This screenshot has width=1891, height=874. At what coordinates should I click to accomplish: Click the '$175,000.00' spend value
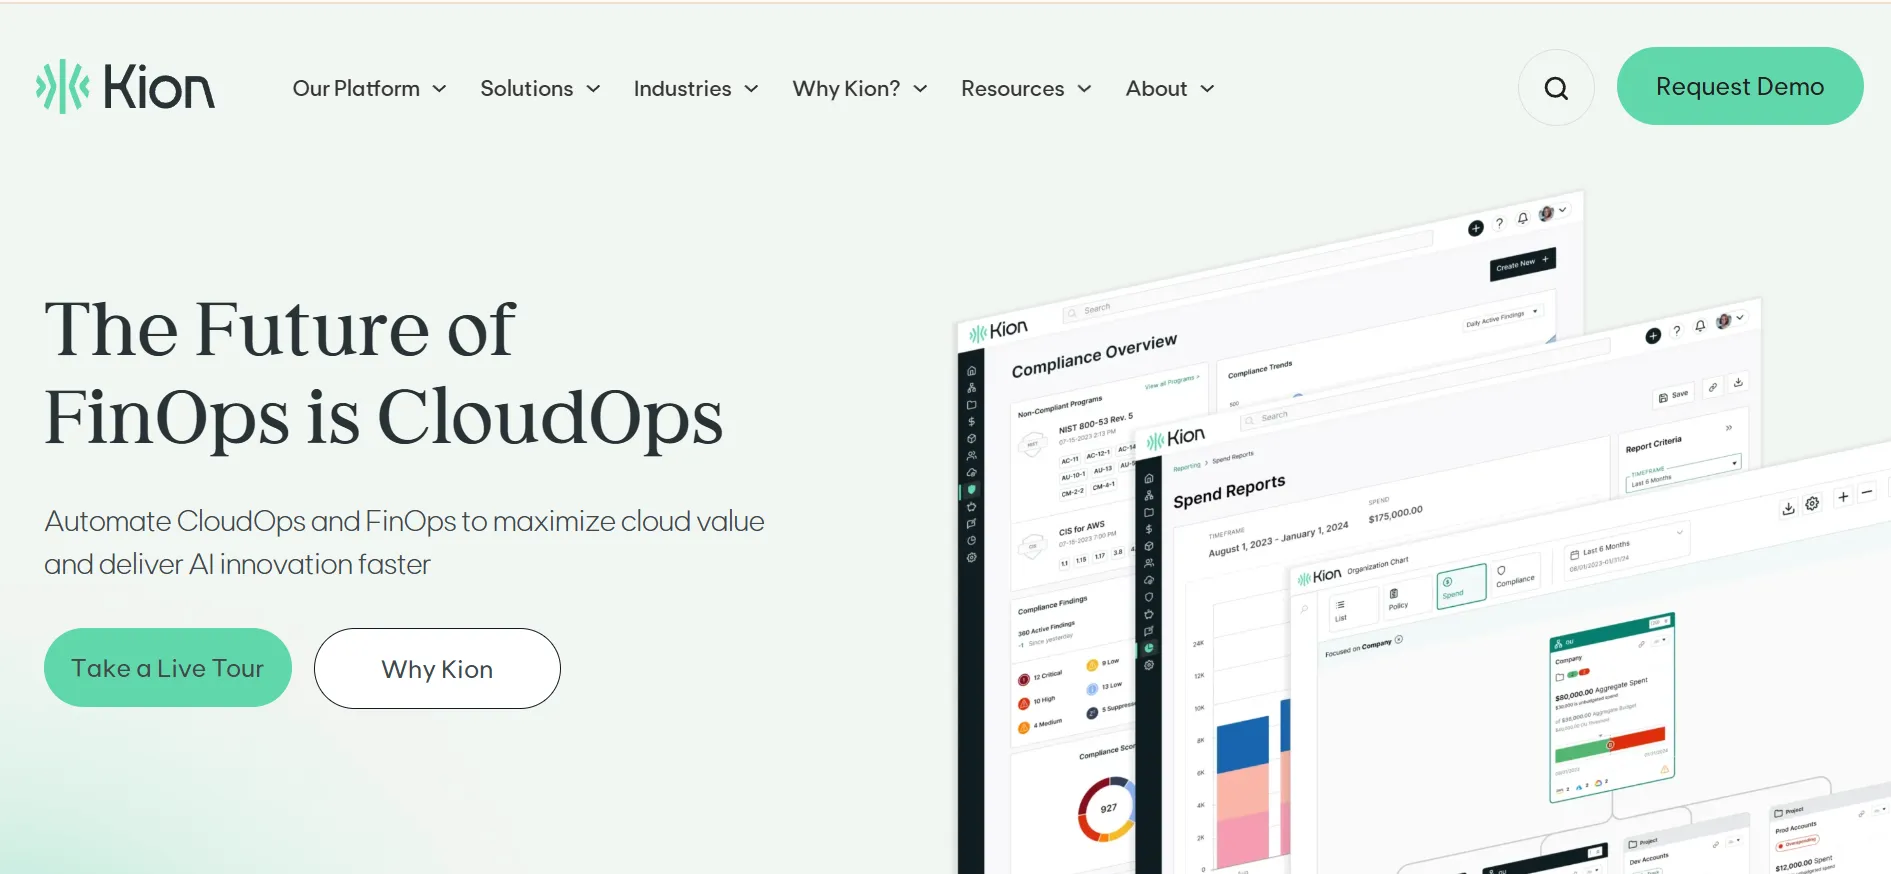click(x=1396, y=514)
